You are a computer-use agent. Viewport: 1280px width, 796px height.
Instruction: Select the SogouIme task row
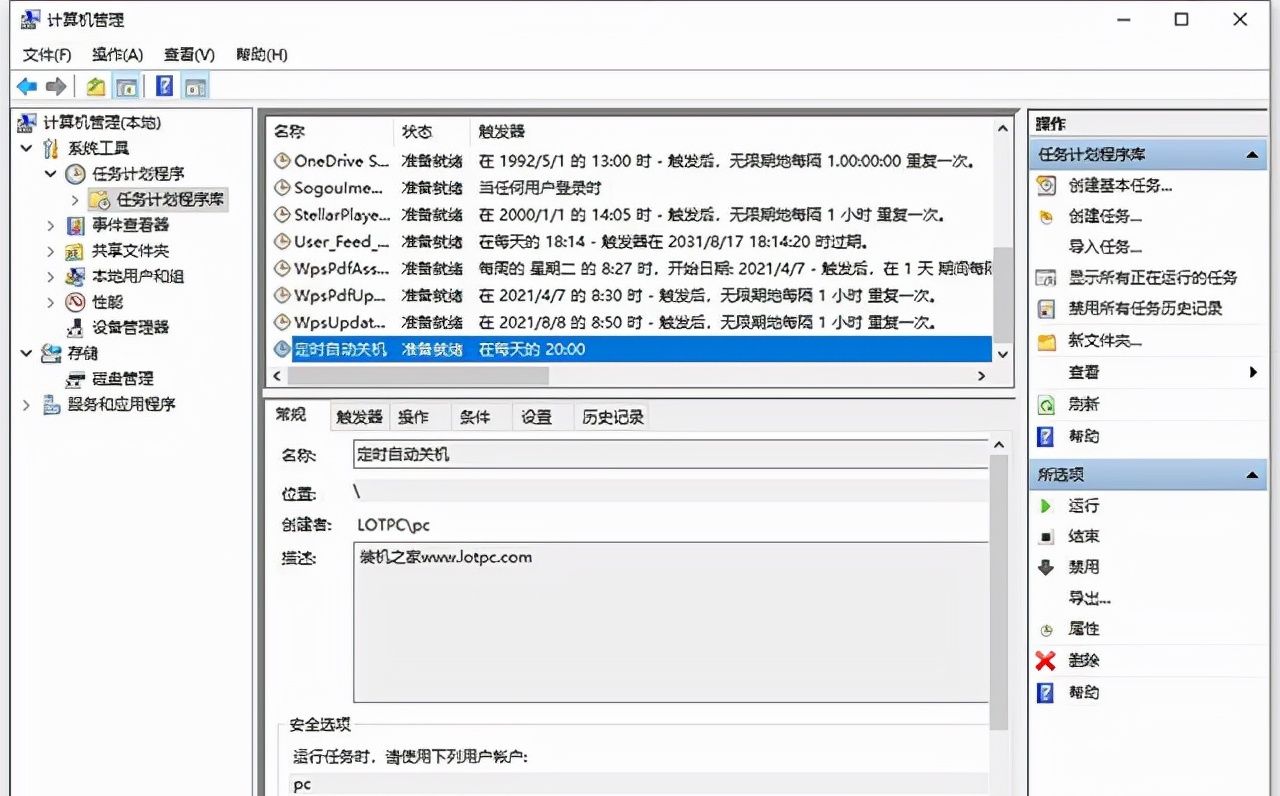630,187
